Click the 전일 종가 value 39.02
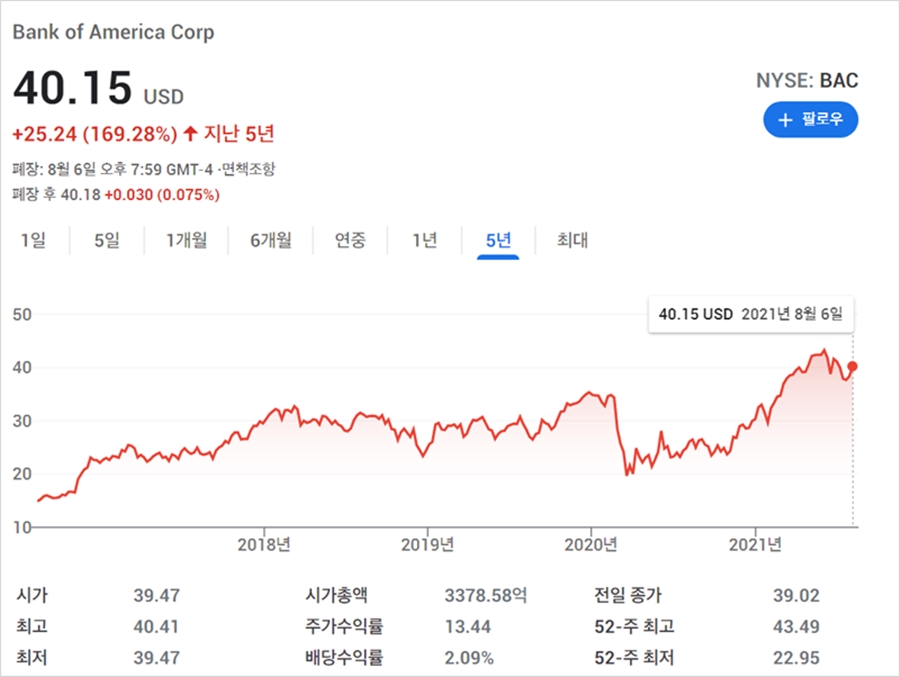Screen dimensions: 900x677 pos(796,595)
